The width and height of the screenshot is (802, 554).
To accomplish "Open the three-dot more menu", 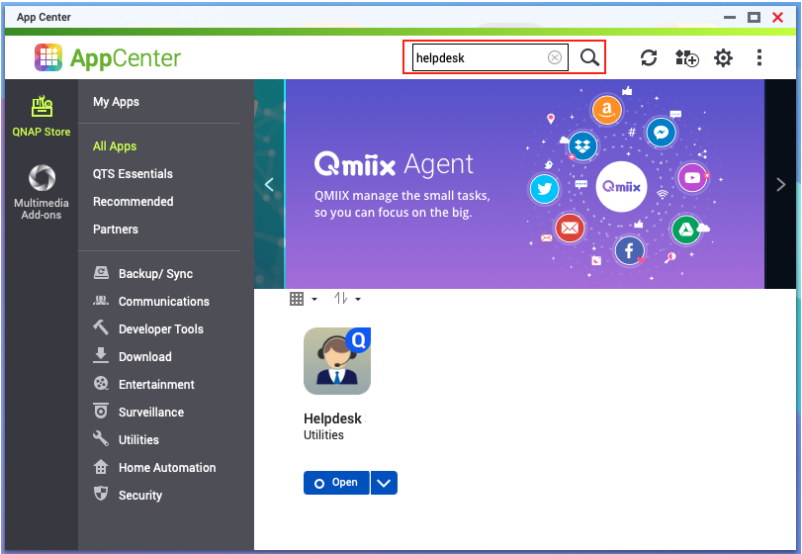I will (759, 58).
